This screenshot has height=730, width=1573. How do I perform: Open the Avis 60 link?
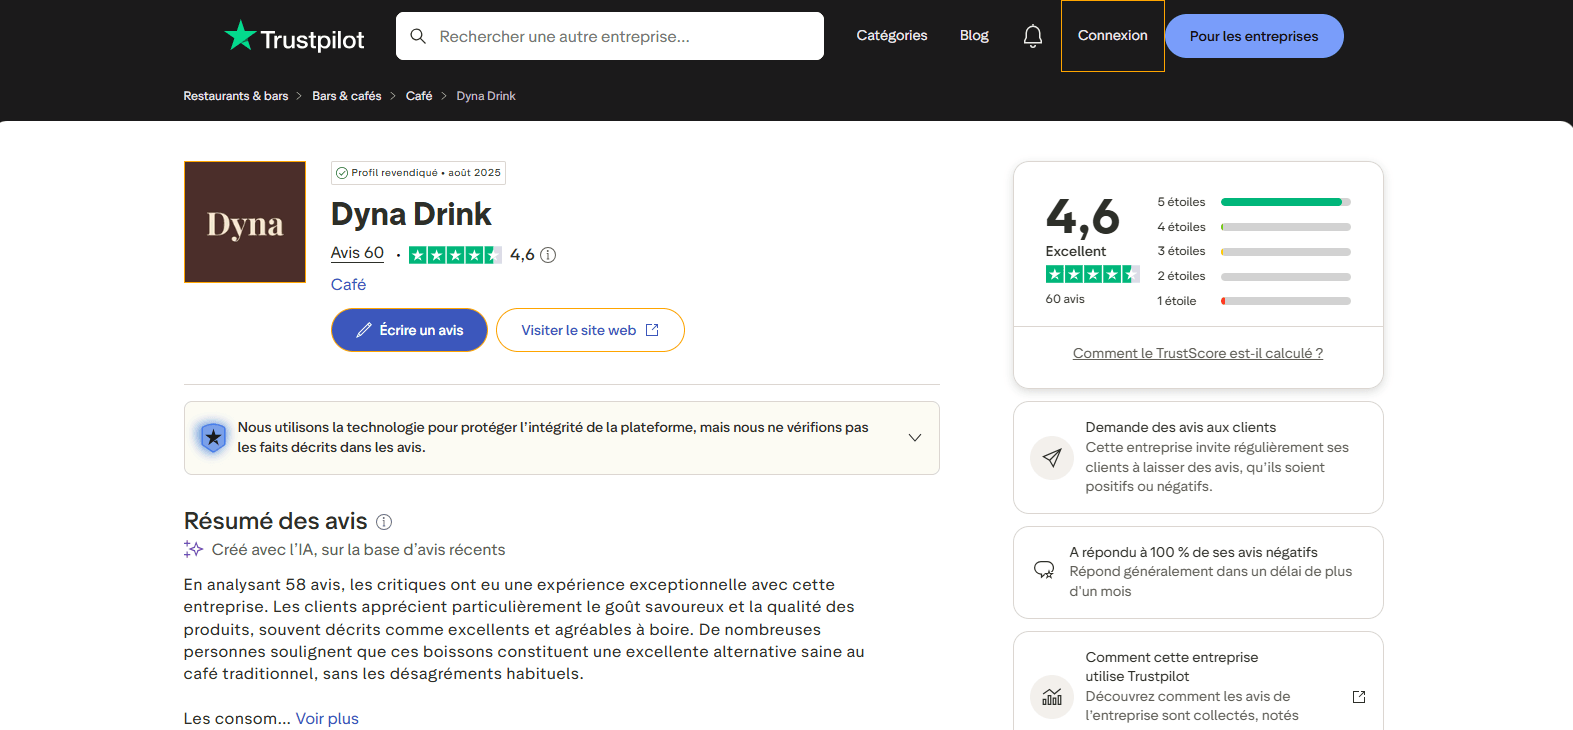coord(357,253)
